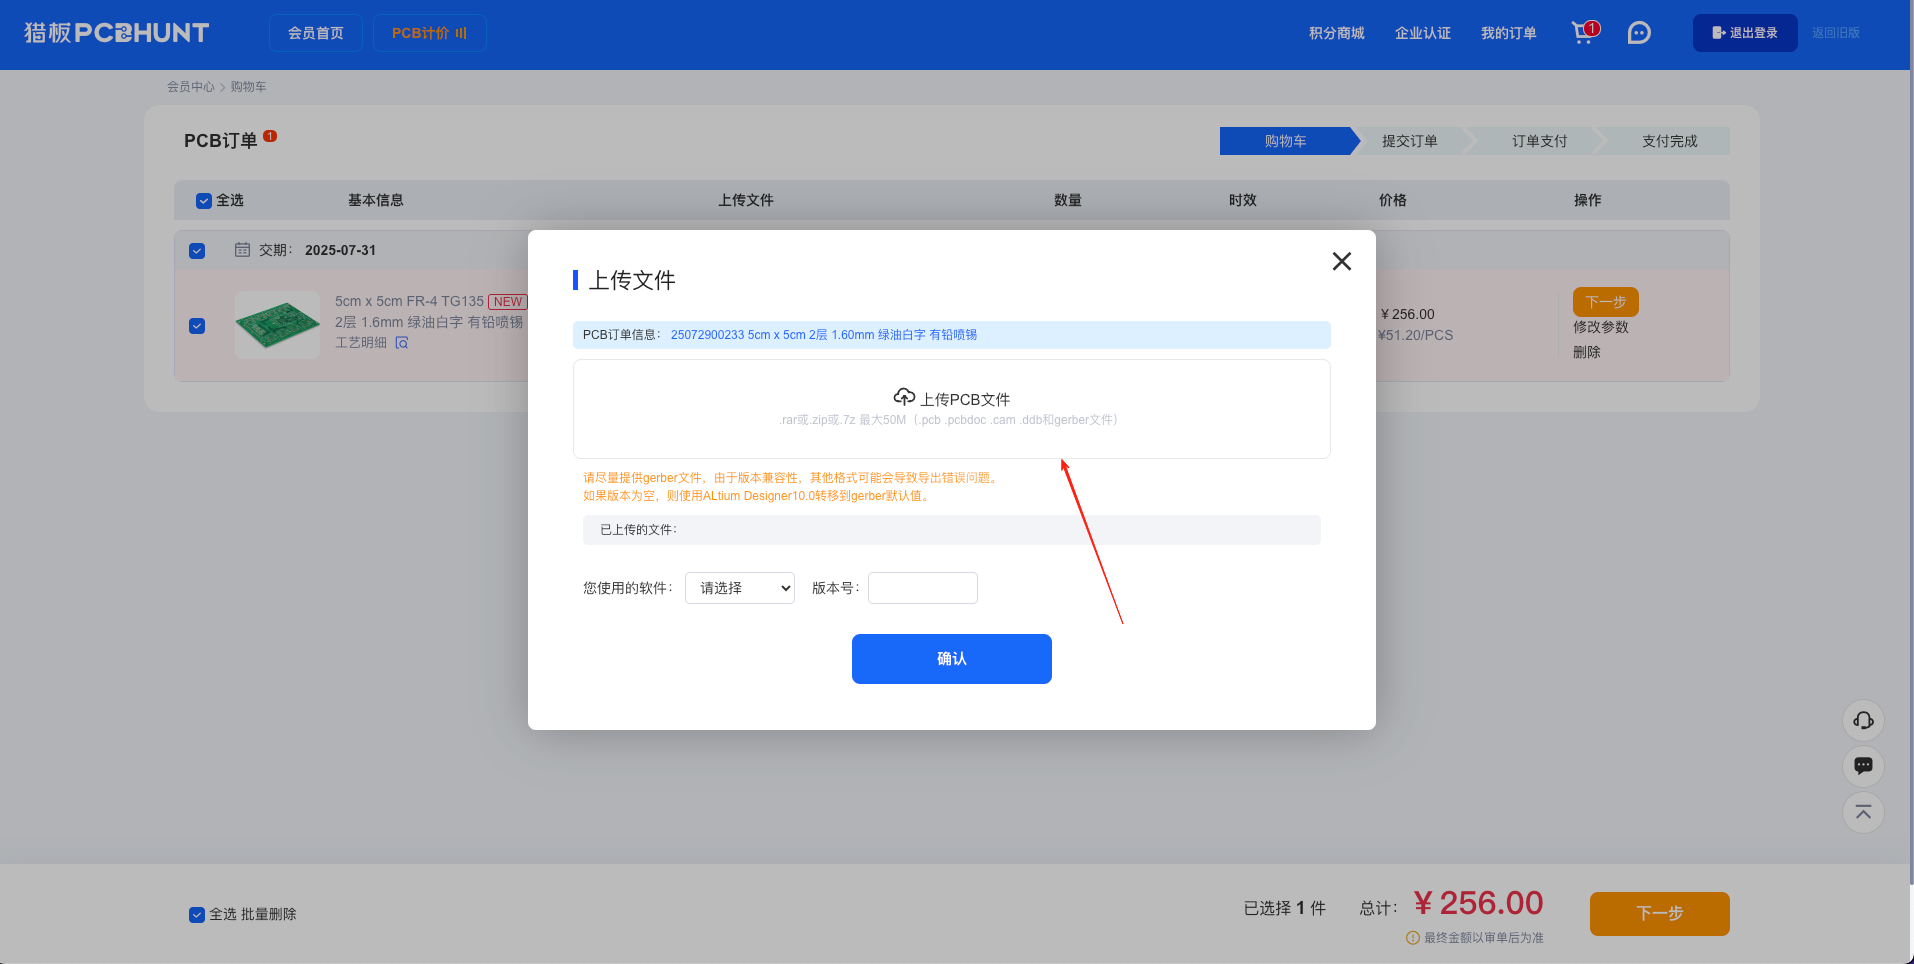This screenshot has height=964, width=1914.
Task: Open the 请选择 software dropdown
Action: tap(739, 588)
